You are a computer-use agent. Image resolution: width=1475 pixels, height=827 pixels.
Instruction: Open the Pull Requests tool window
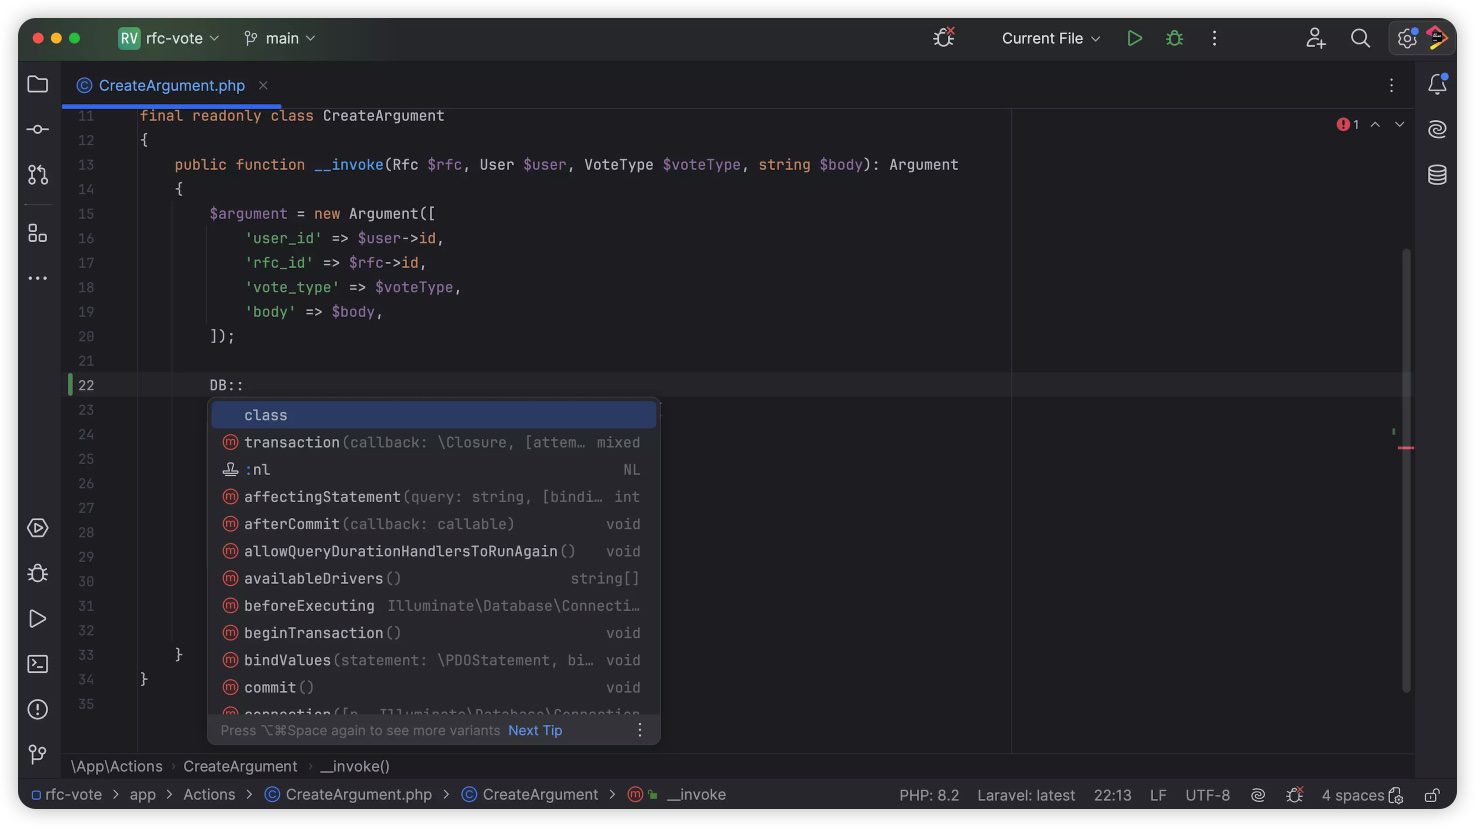coord(38,175)
